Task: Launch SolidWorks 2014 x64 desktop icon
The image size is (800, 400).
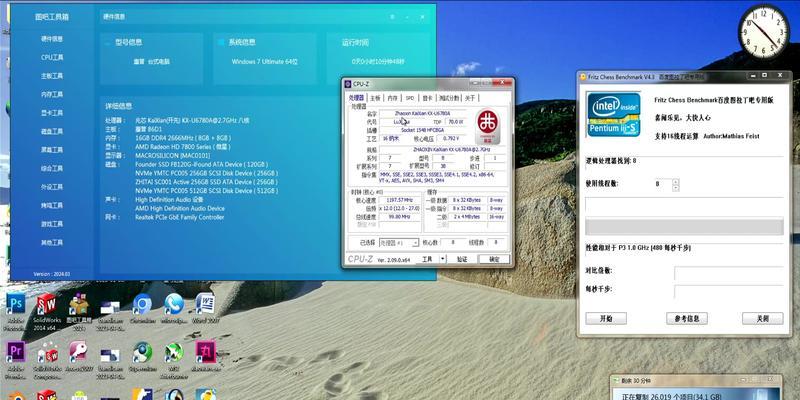Action: pos(46,305)
